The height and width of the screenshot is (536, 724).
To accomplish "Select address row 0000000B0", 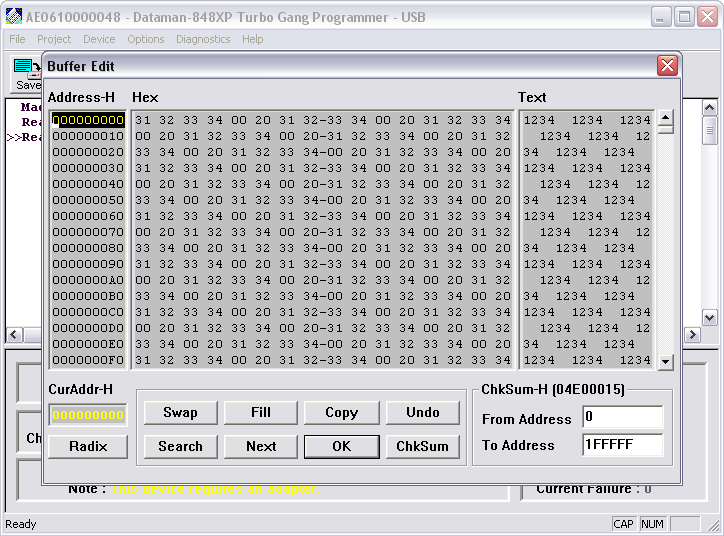I will pos(88,296).
